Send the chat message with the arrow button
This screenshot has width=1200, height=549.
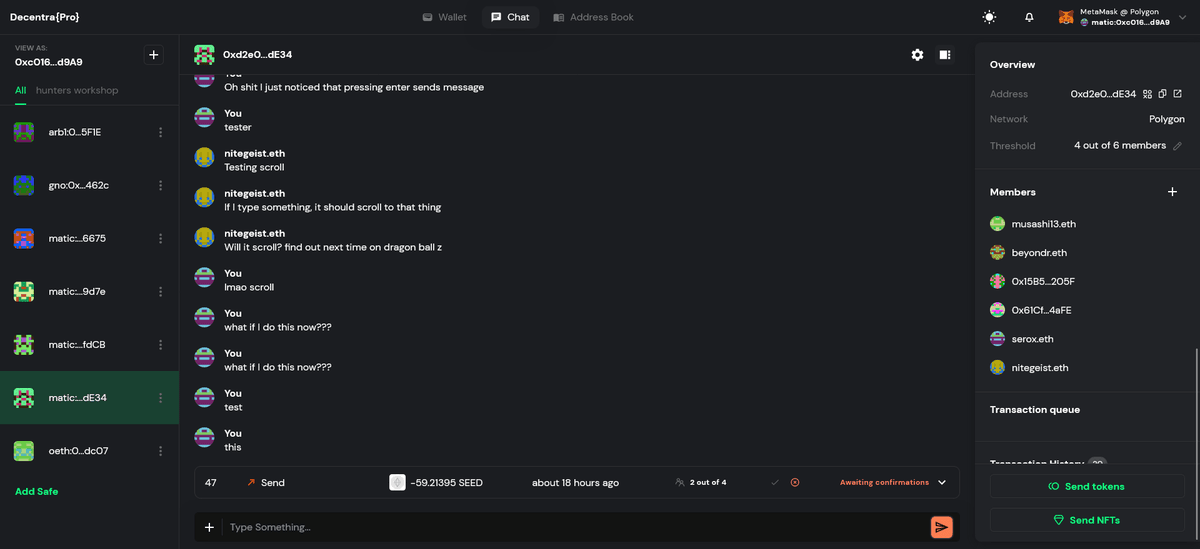point(941,527)
